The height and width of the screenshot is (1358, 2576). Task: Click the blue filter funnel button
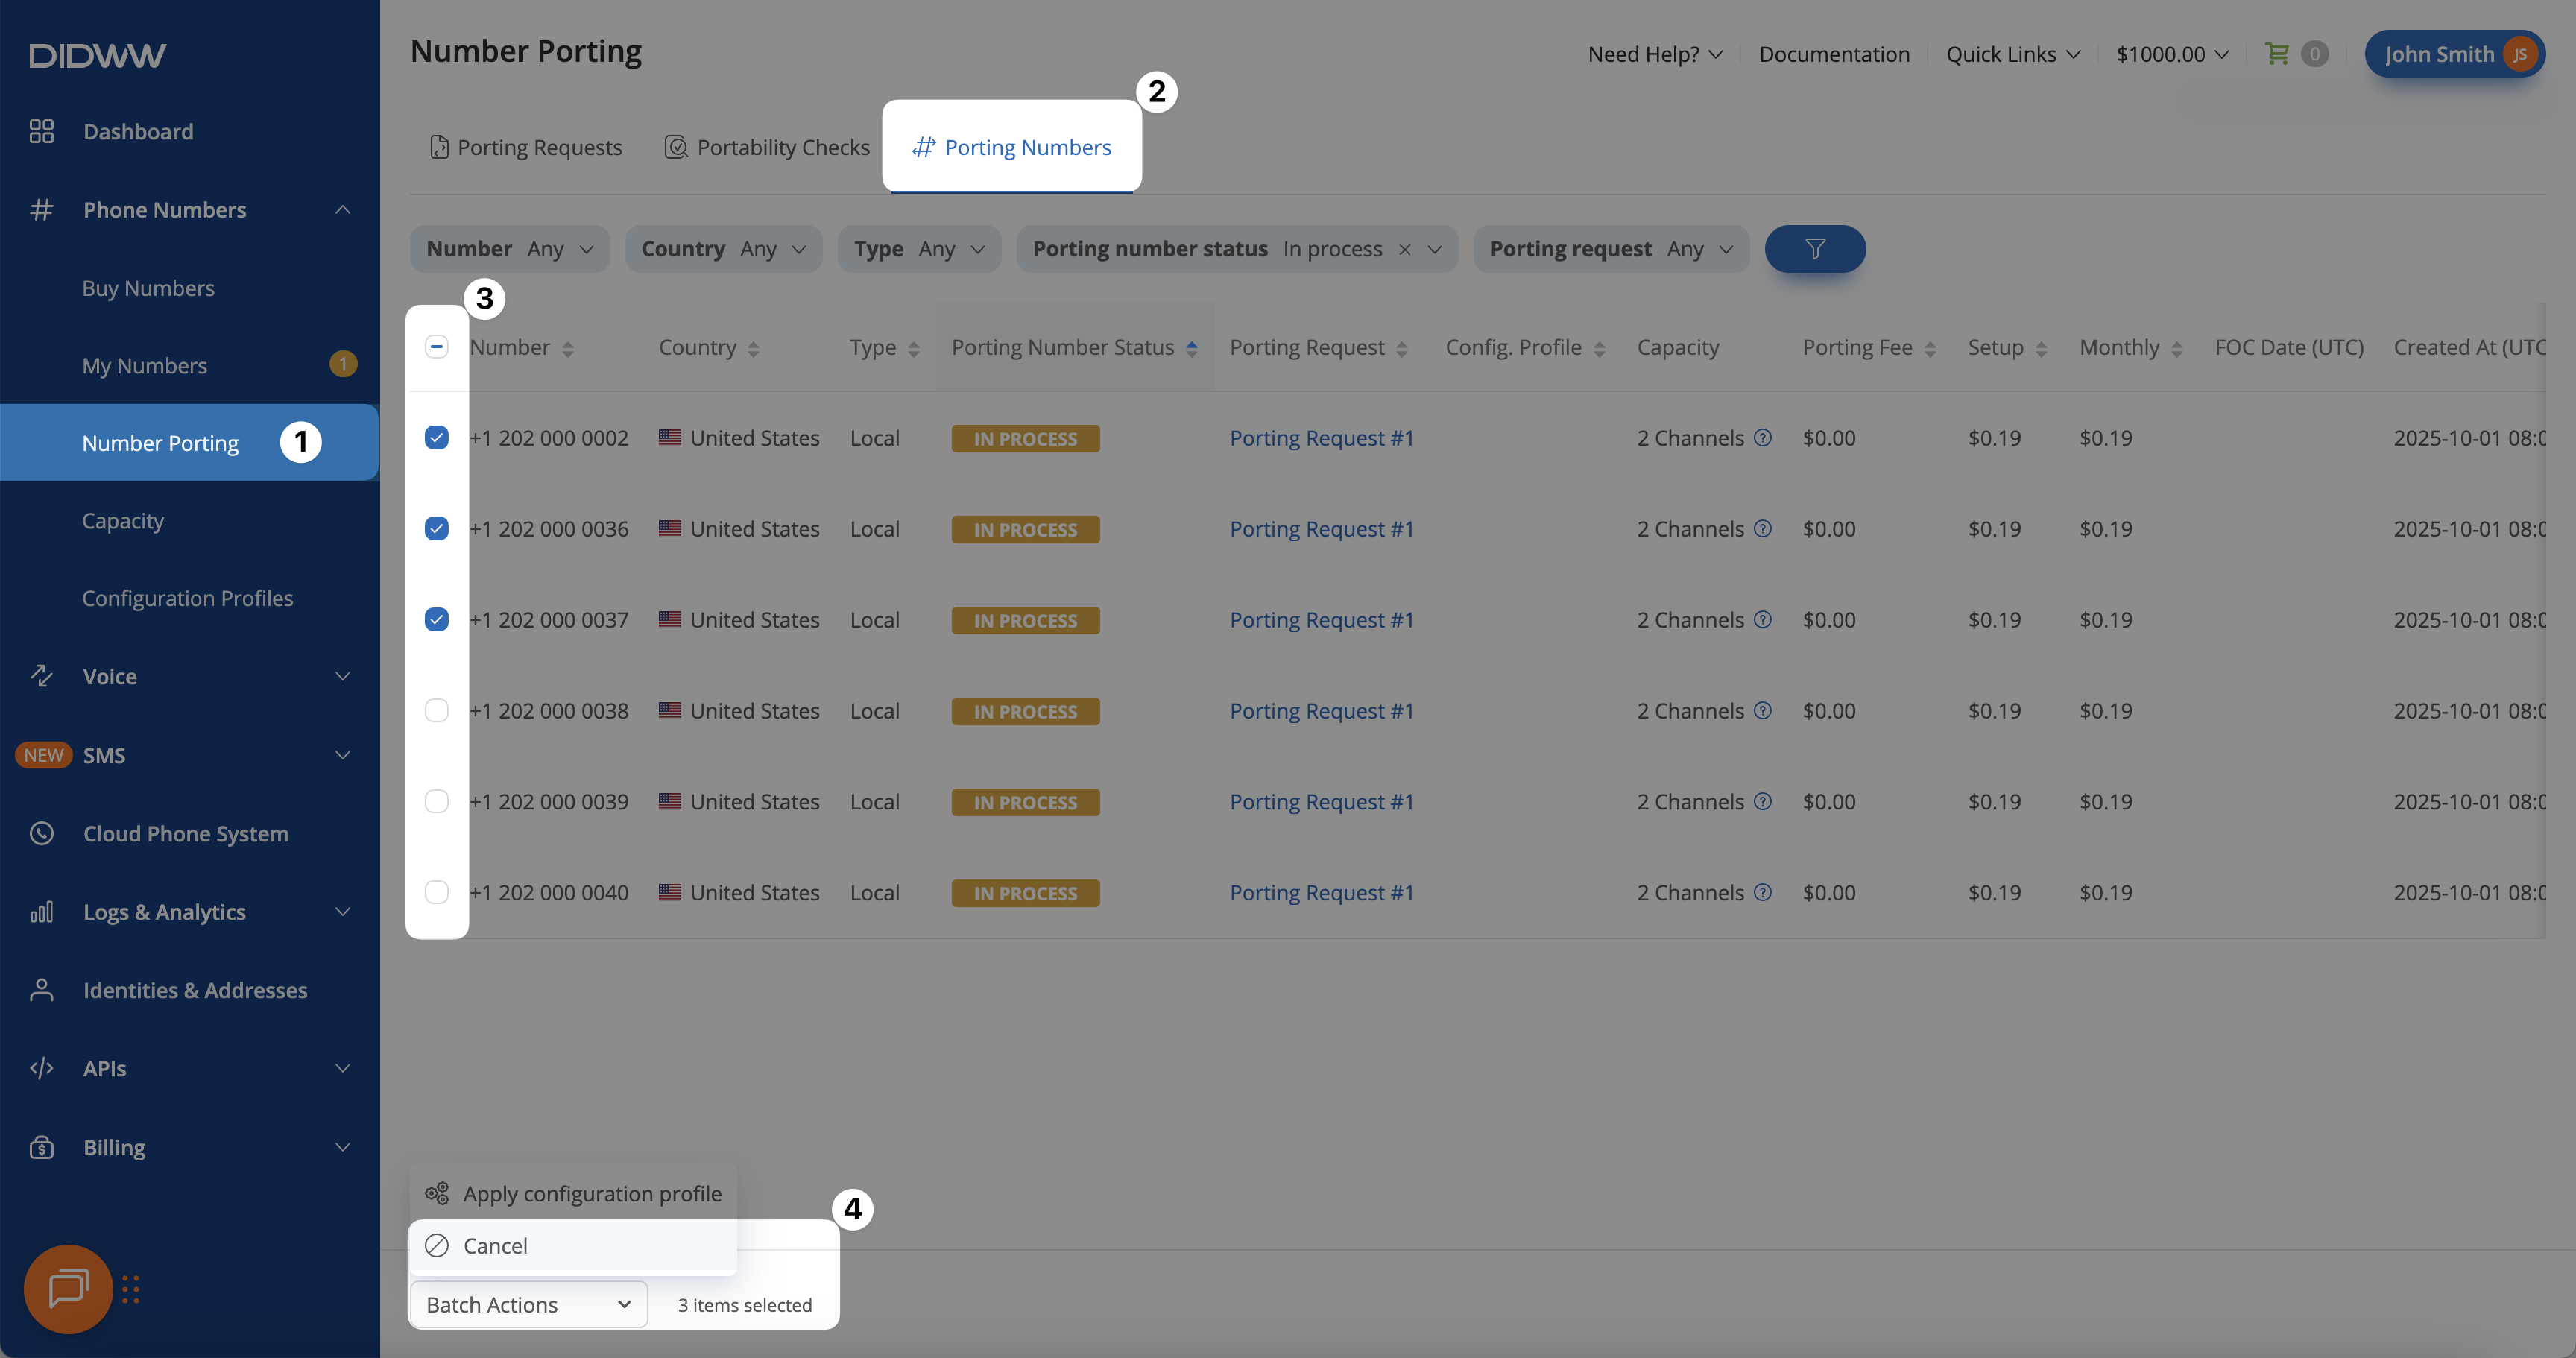tap(1814, 249)
